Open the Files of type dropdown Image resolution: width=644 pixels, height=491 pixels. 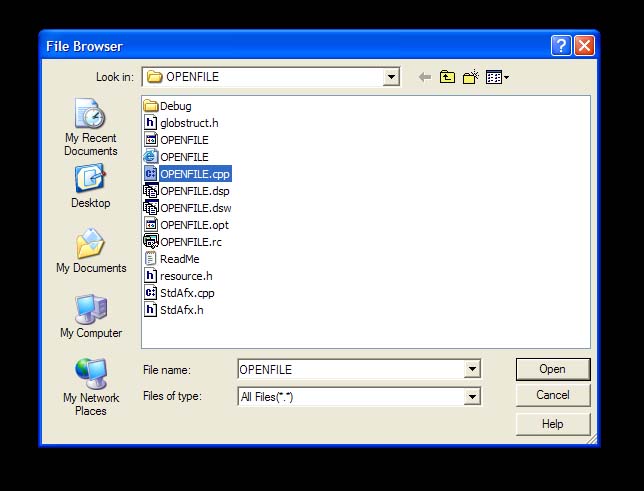[x=472, y=397]
